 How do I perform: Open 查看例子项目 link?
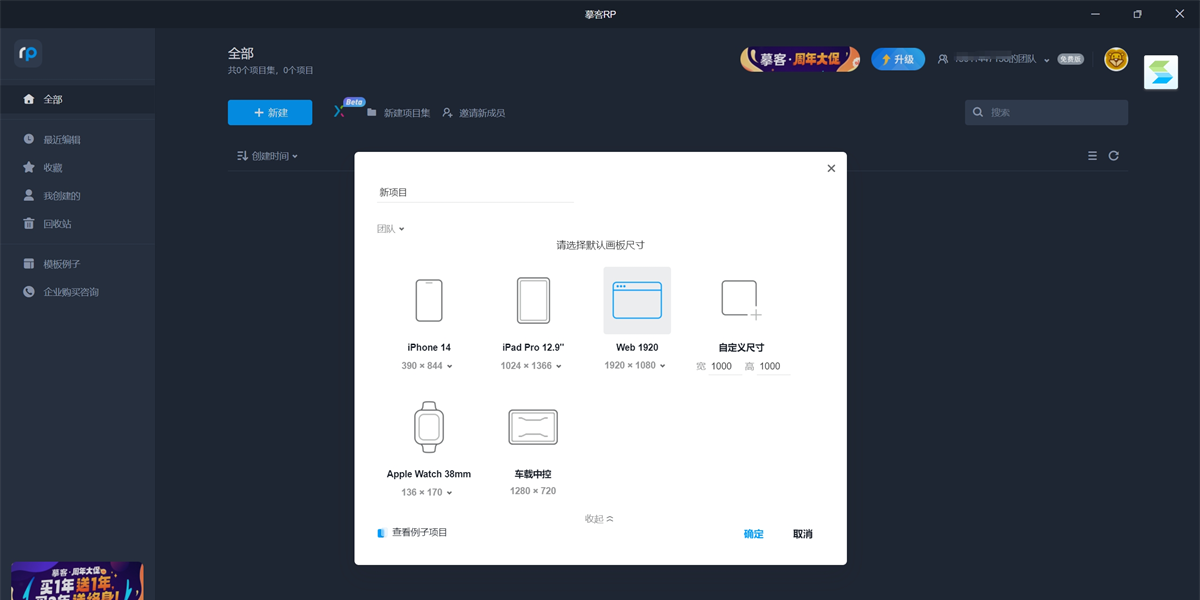point(413,533)
